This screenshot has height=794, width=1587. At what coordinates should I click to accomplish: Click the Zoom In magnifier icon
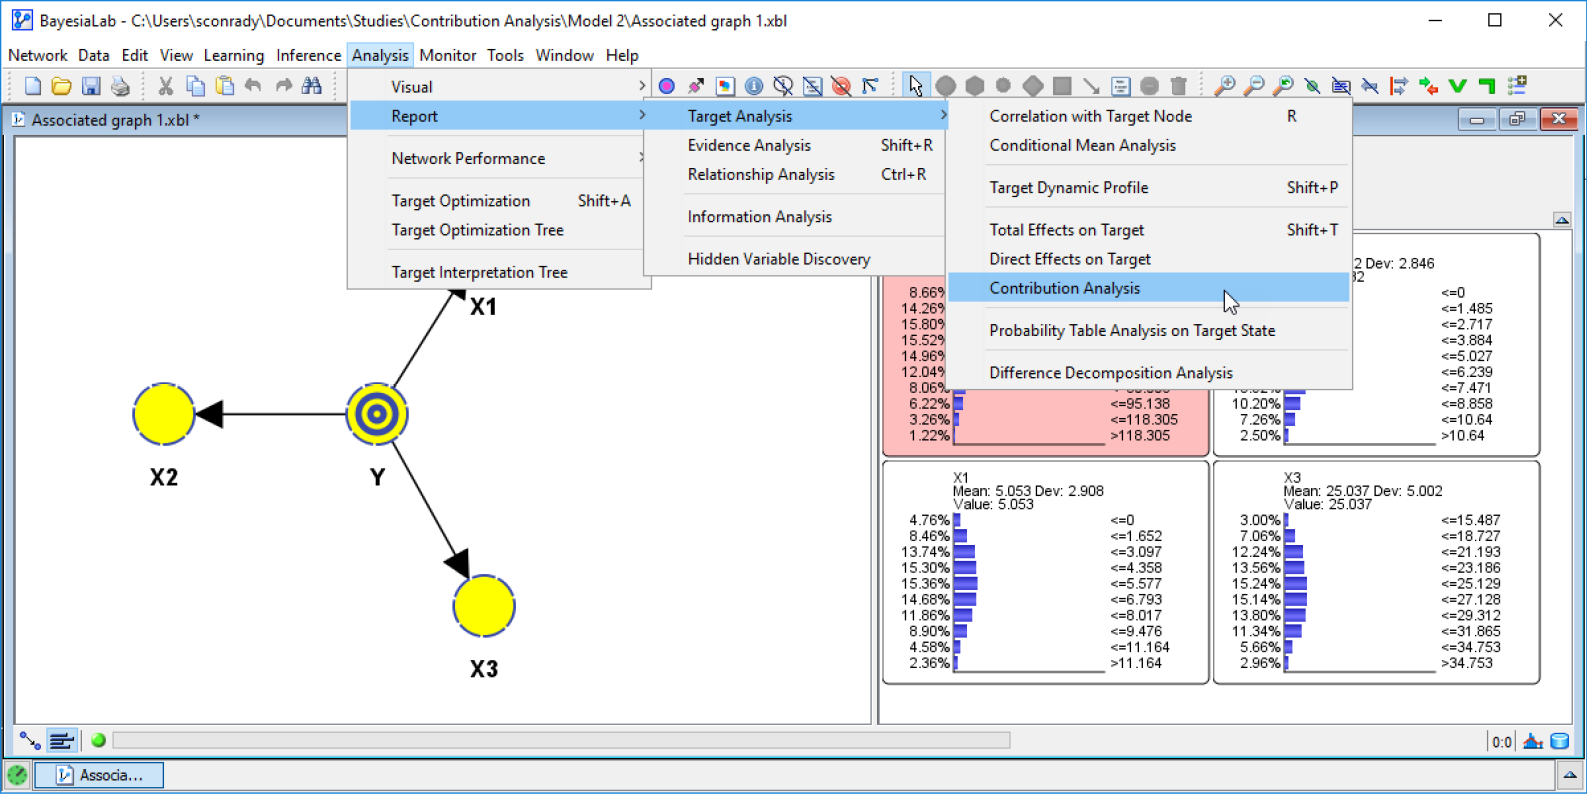1224,86
